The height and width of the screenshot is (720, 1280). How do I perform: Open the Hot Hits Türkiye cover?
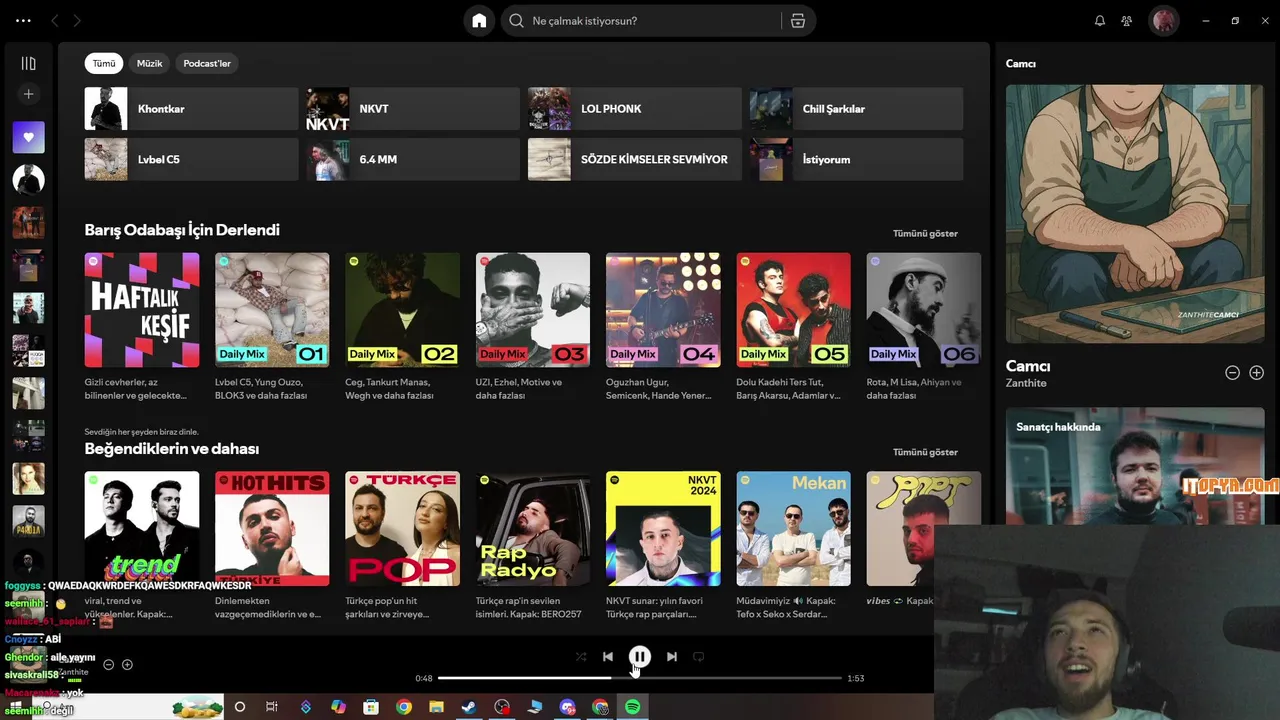click(272, 529)
